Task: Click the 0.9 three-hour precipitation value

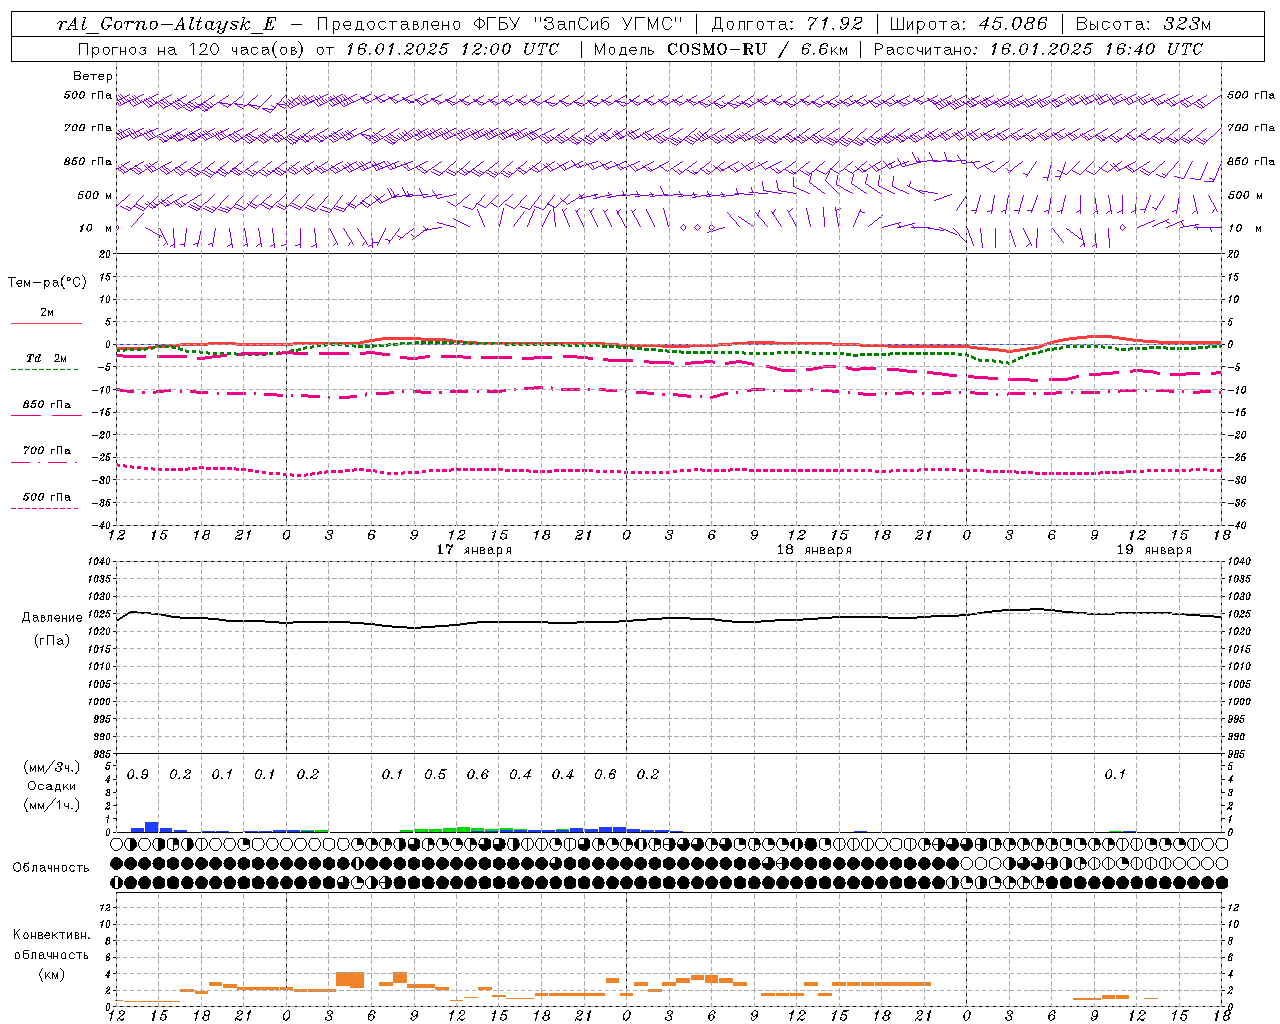Action: coord(138,775)
